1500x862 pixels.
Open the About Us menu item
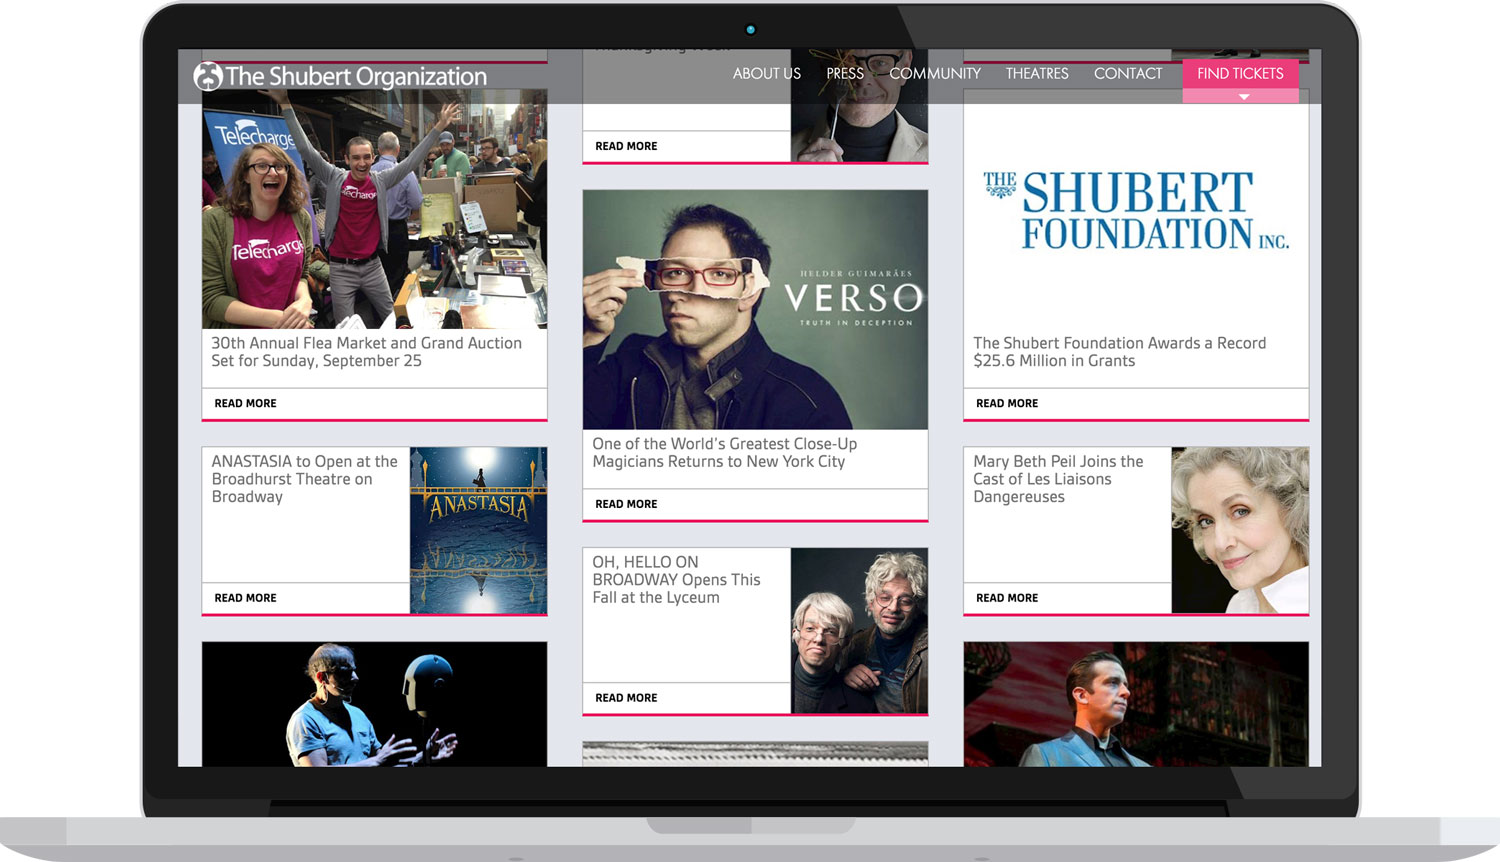pos(766,74)
